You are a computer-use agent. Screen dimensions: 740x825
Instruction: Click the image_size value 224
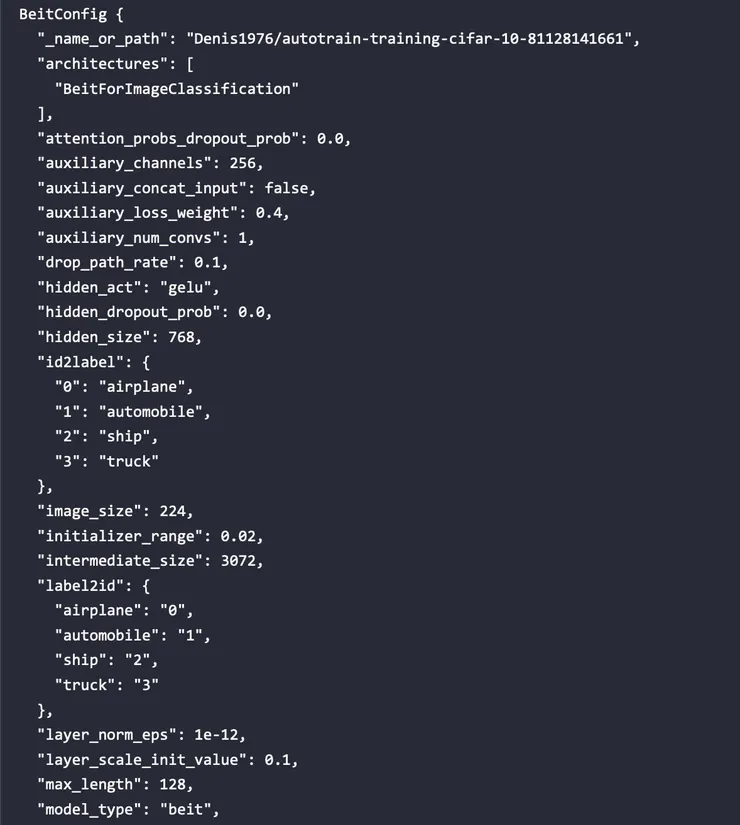pos(173,510)
